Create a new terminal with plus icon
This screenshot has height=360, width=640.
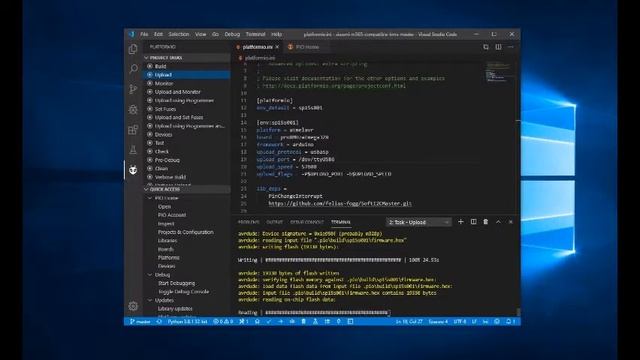click(461, 222)
